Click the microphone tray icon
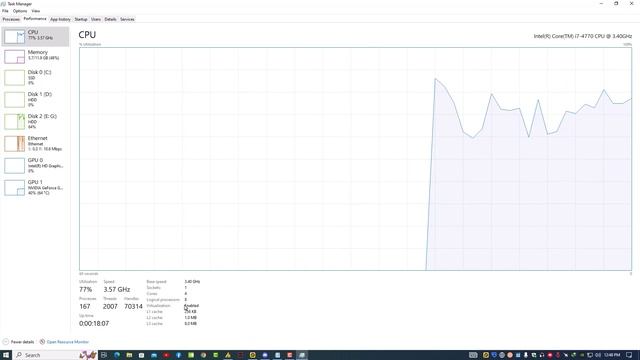The width and height of the screenshot is (640, 360). (x=526, y=355)
